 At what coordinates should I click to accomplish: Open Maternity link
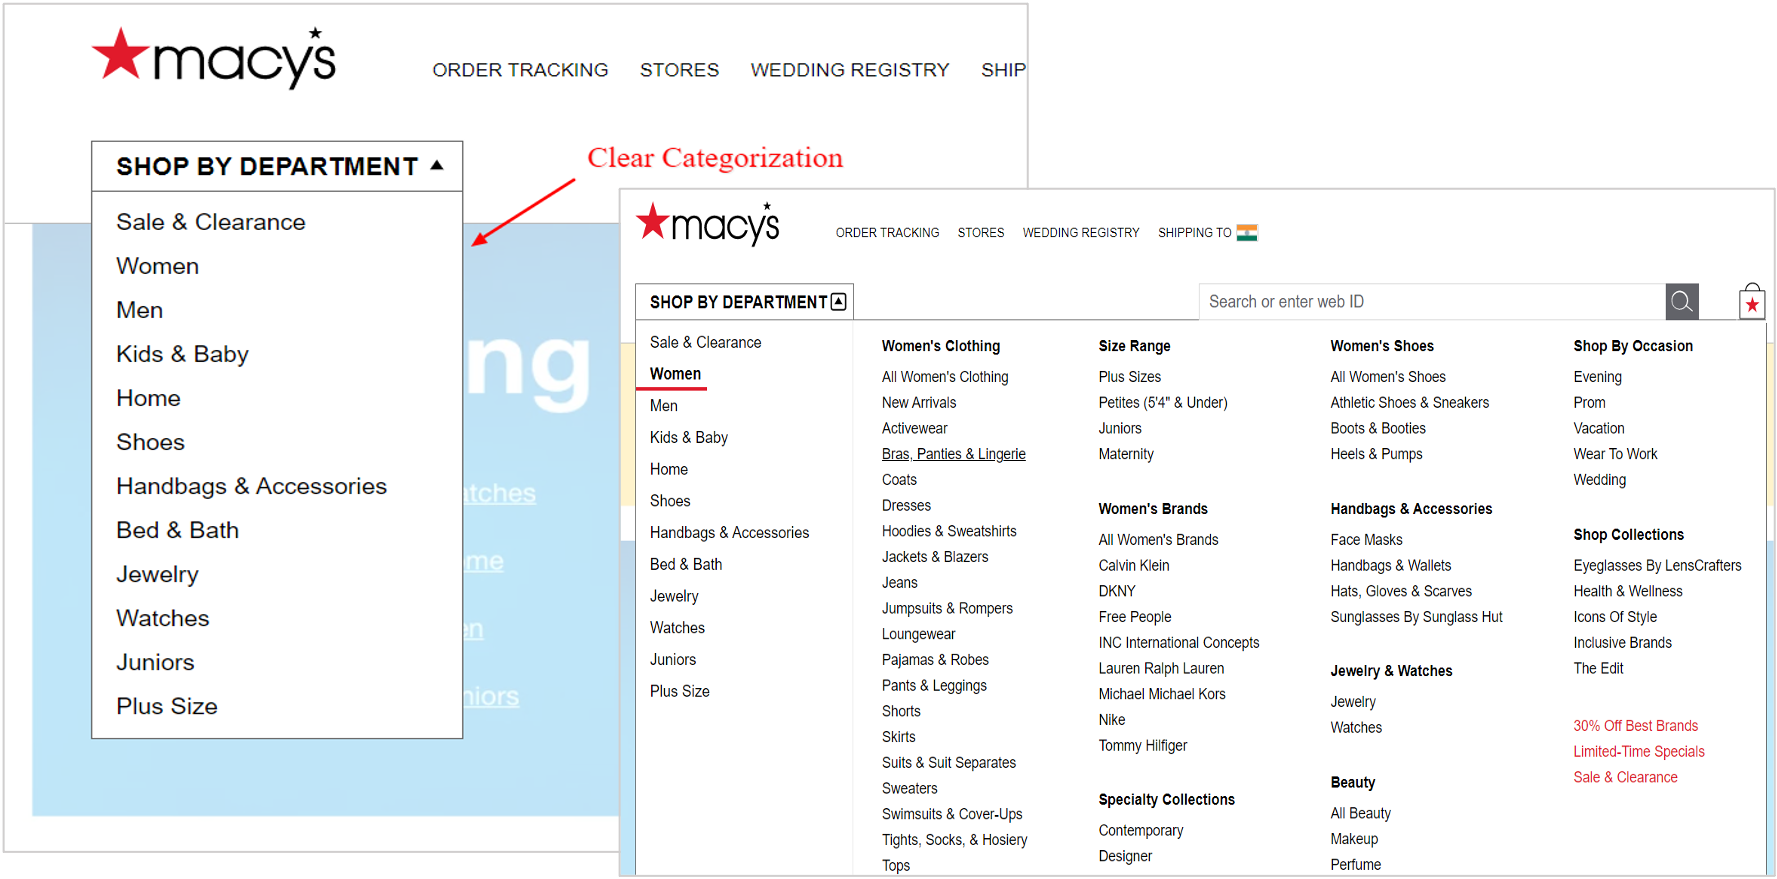(1126, 454)
